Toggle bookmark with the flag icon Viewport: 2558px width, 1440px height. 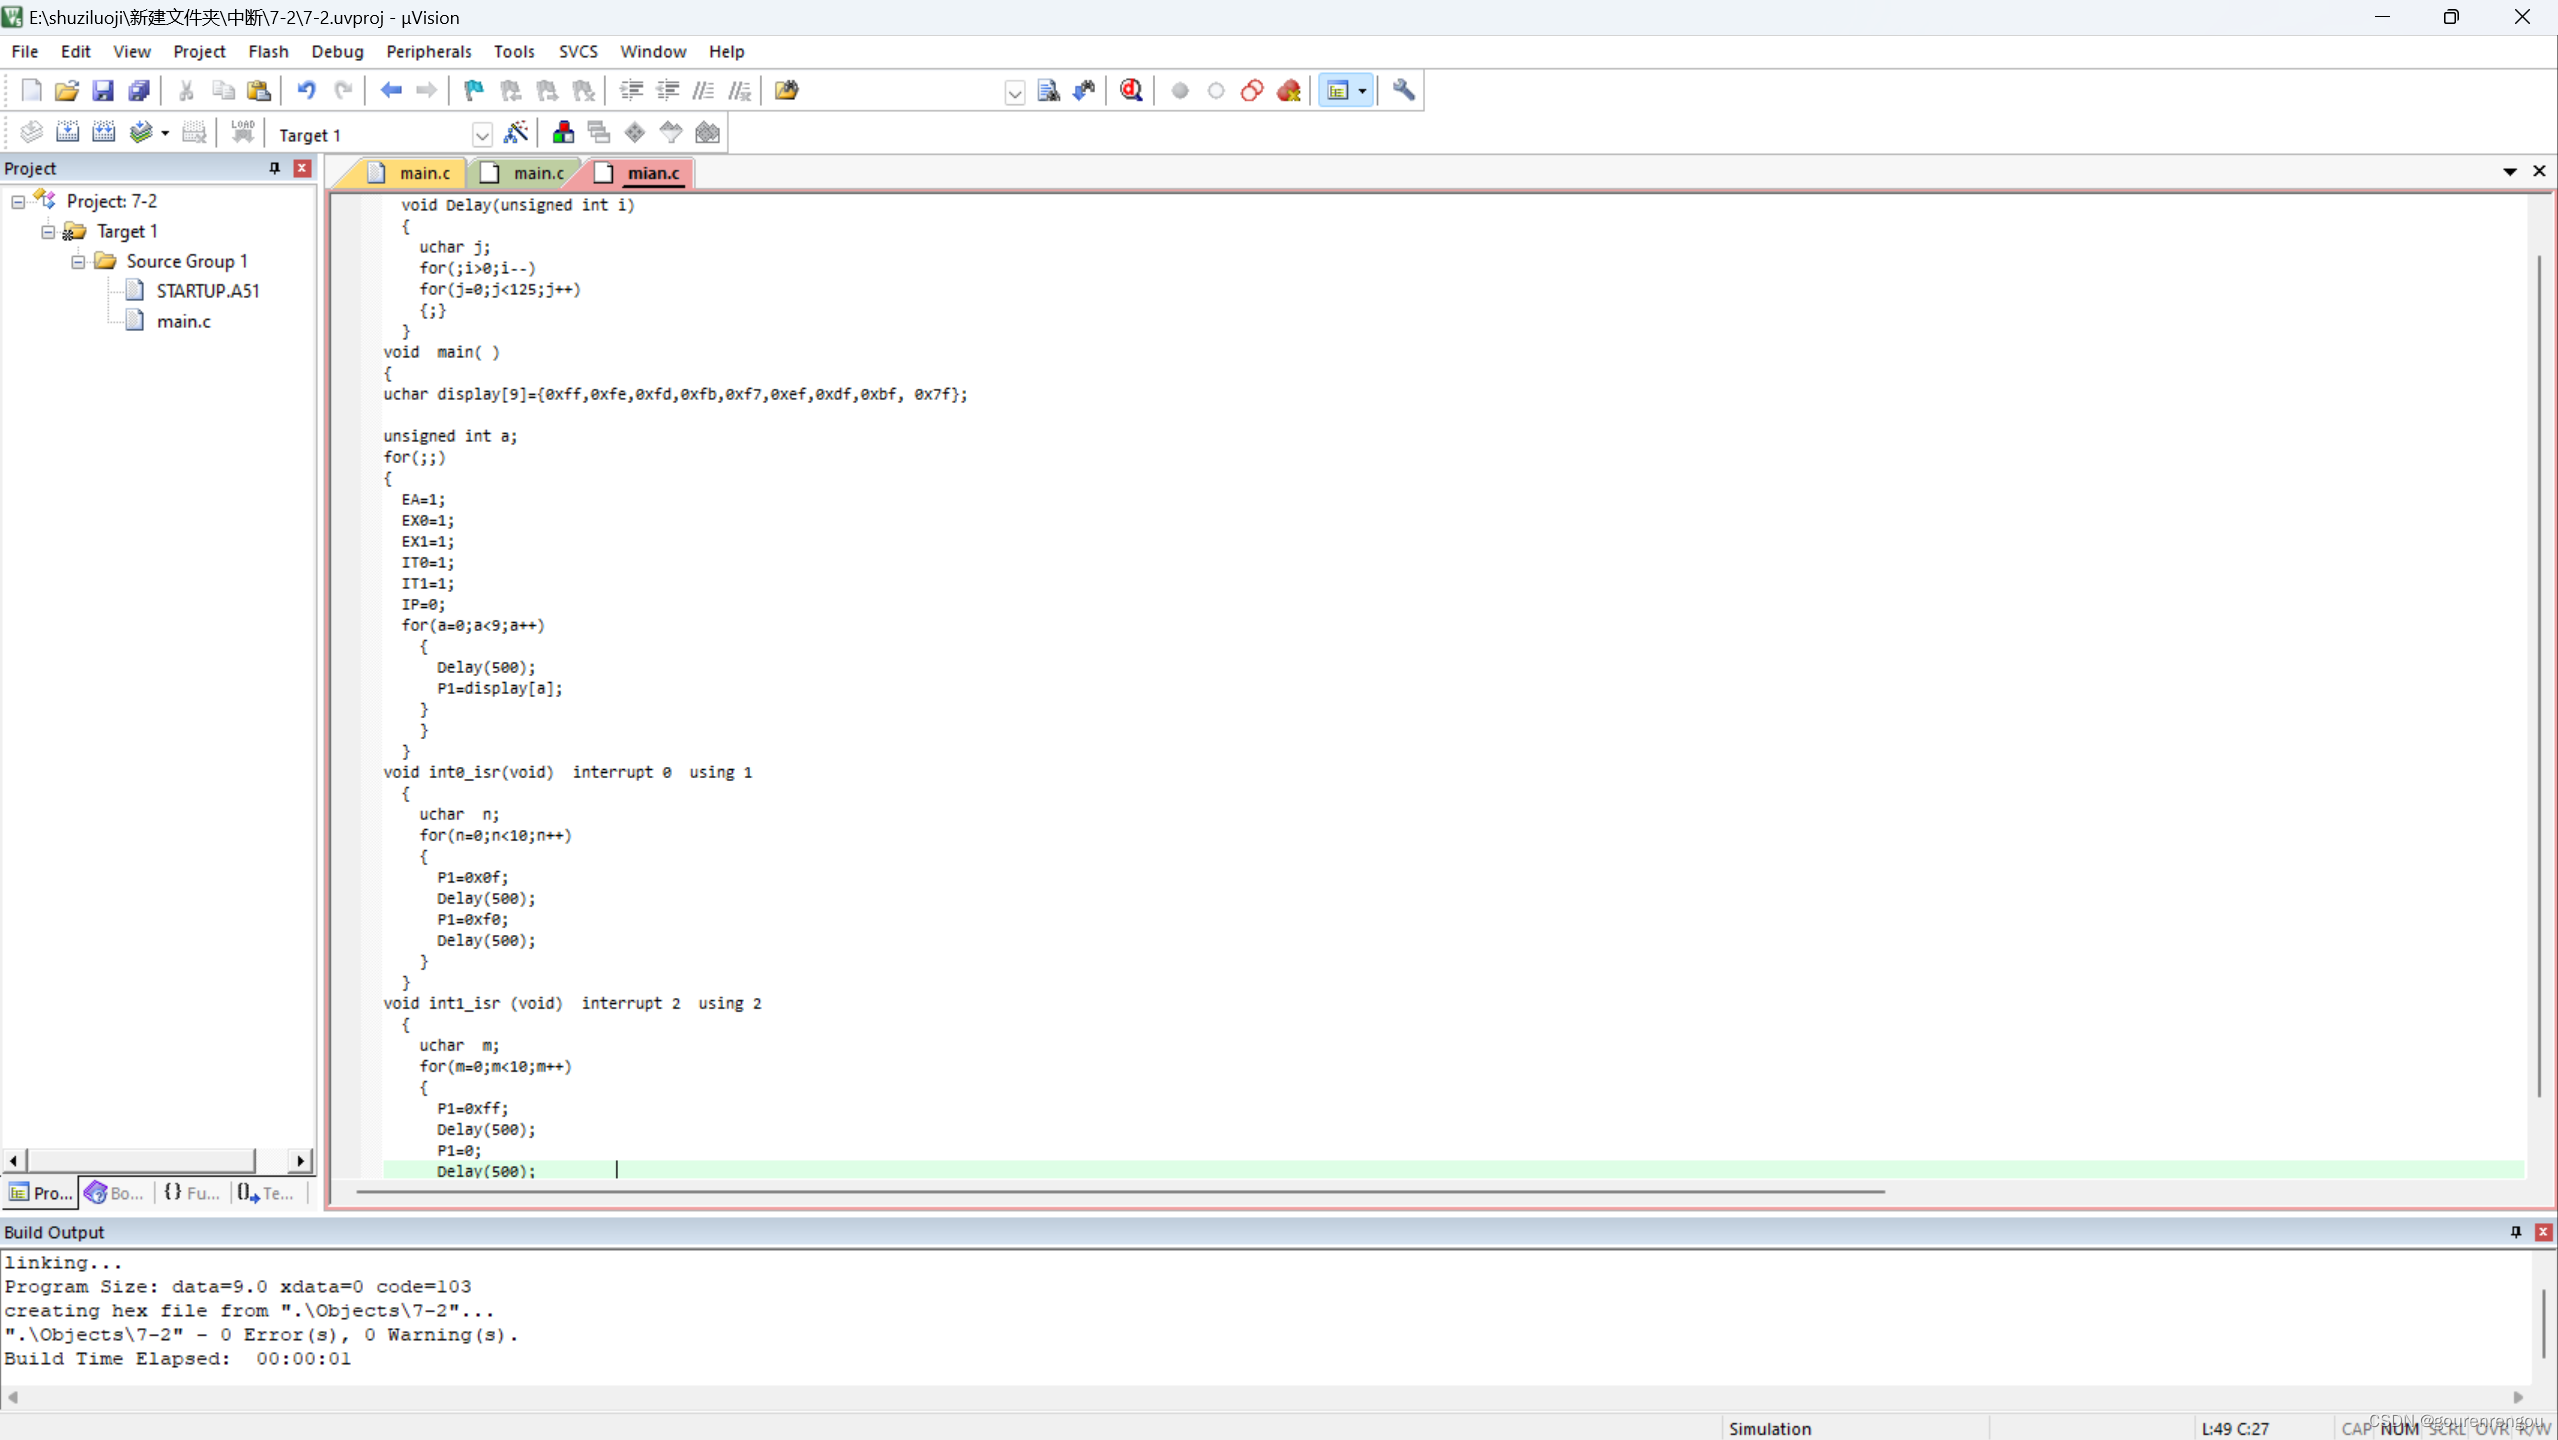473,91
